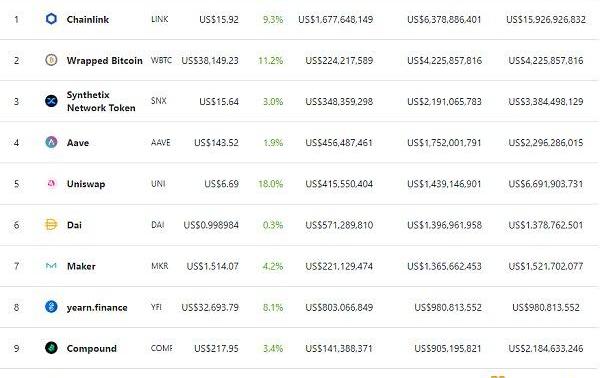
Task: Click the Wrapped Bitcoin coin icon
Action: coord(51,60)
